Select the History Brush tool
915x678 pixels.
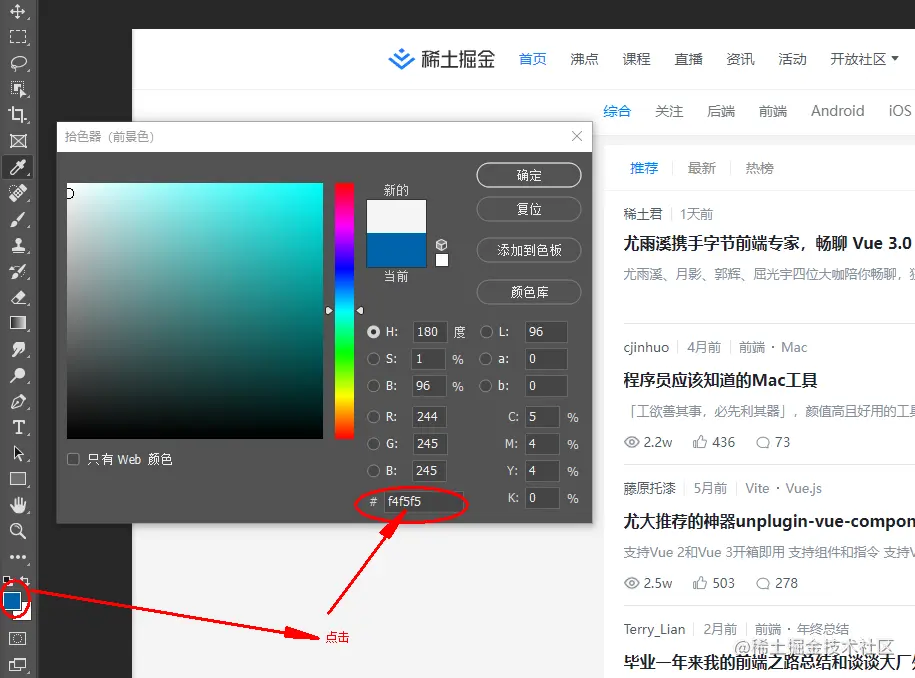point(18,271)
